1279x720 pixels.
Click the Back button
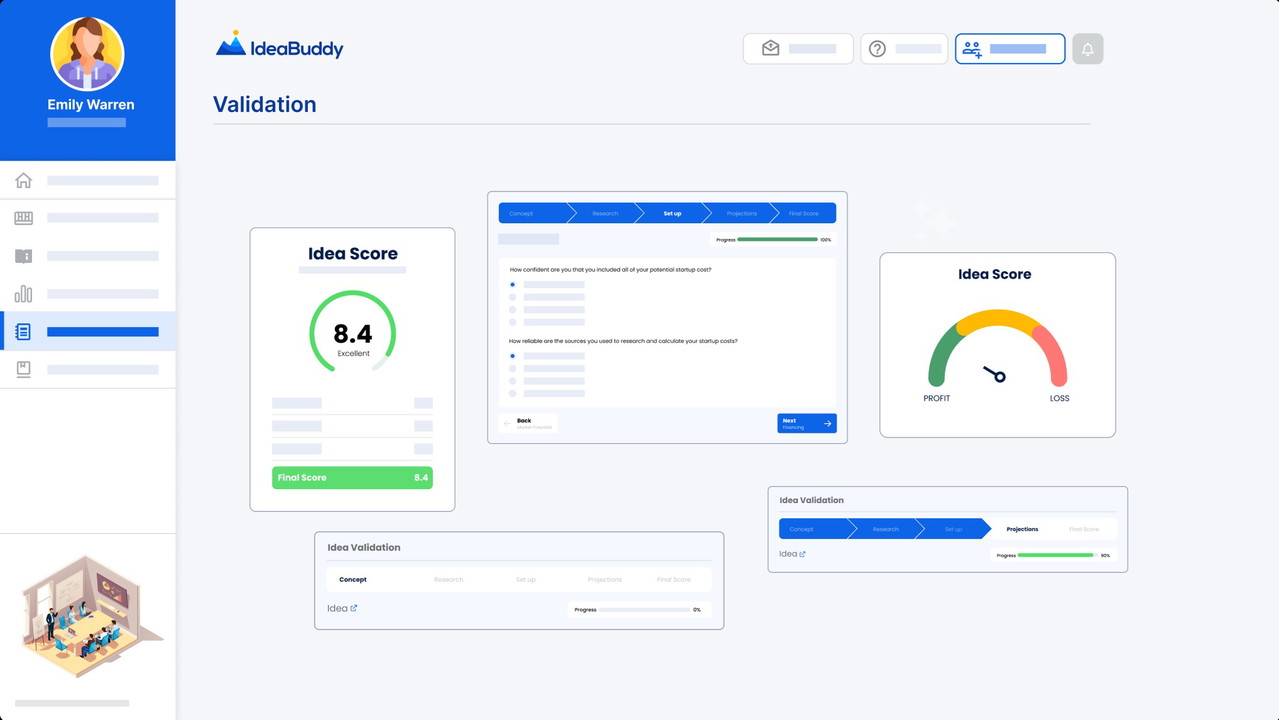click(527, 423)
